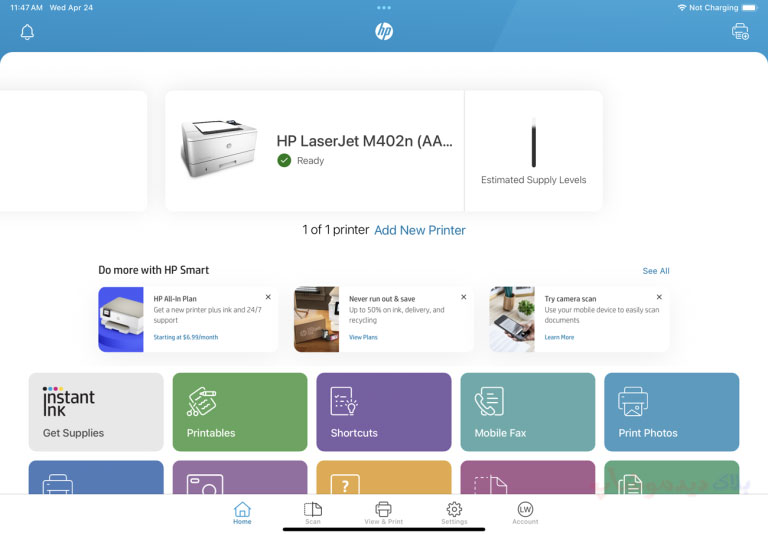
Task: Select the HP LaserJet M402n printer image
Action: tap(218, 148)
